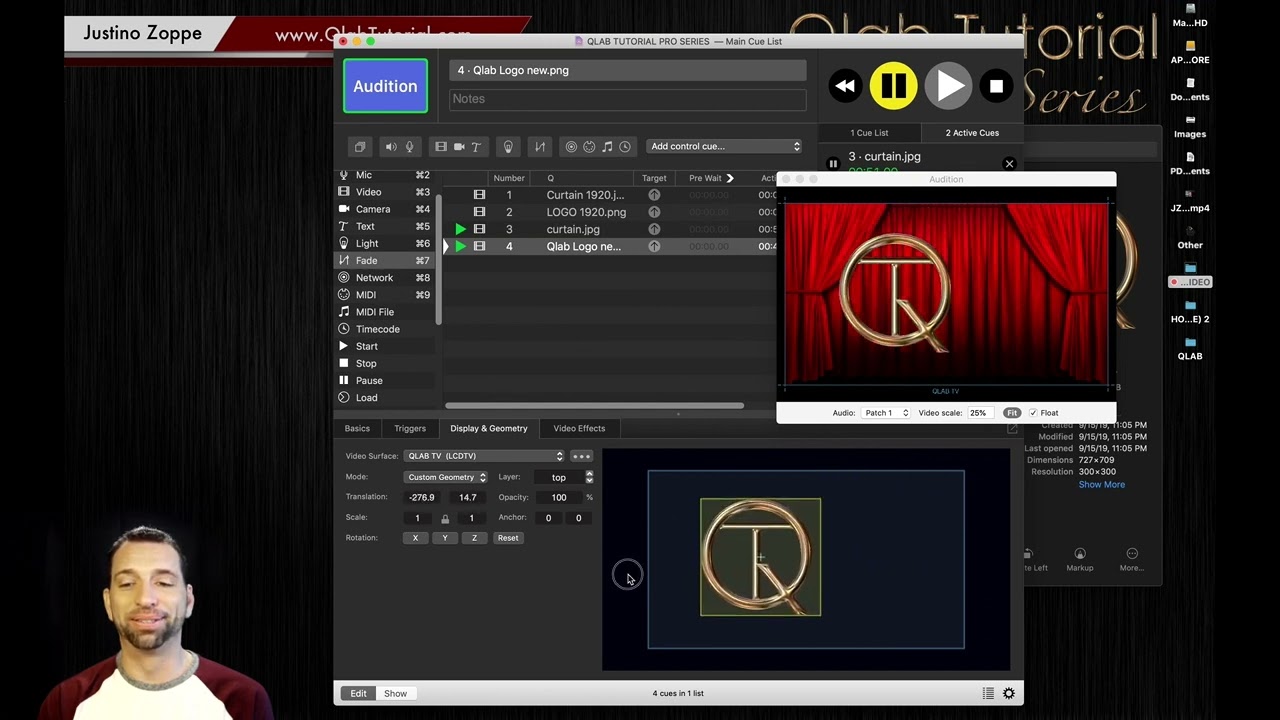Select Timecode in the cue sidebar
The width and height of the screenshot is (1280, 720).
[385, 329]
